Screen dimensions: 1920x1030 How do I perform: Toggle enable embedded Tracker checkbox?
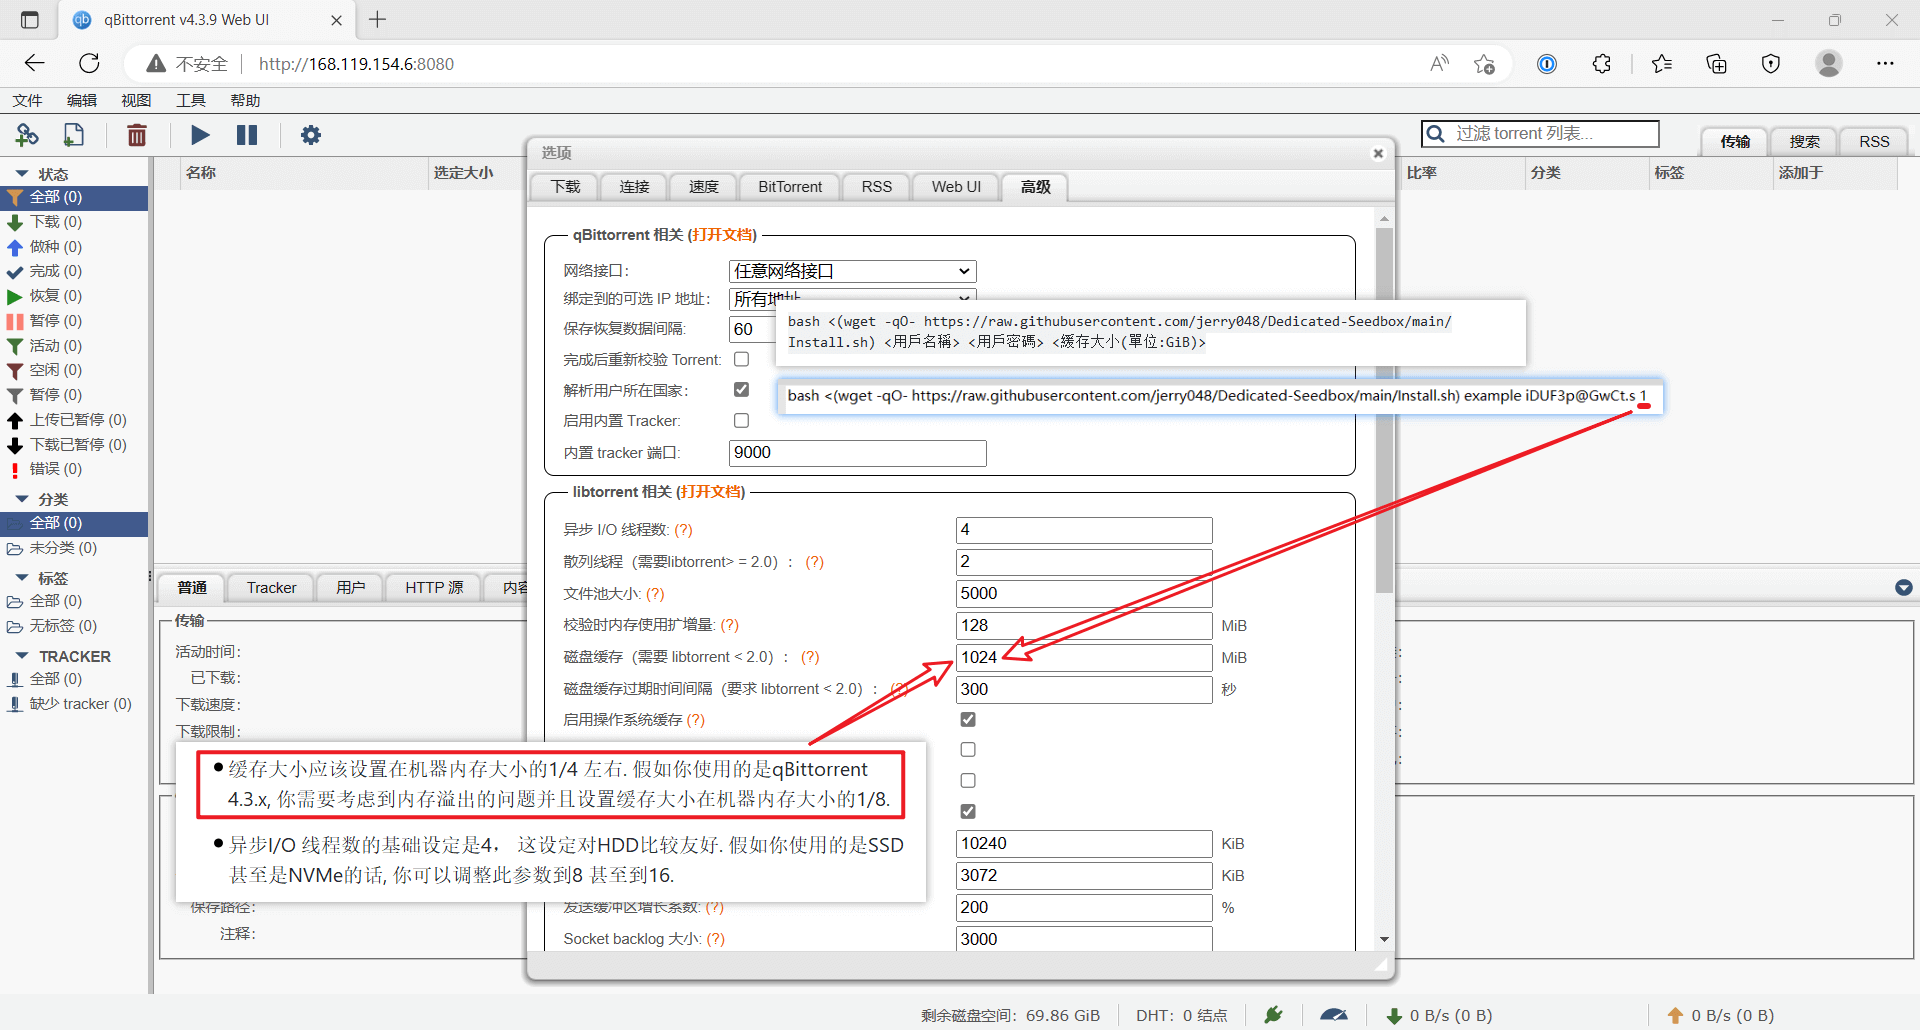(741, 421)
